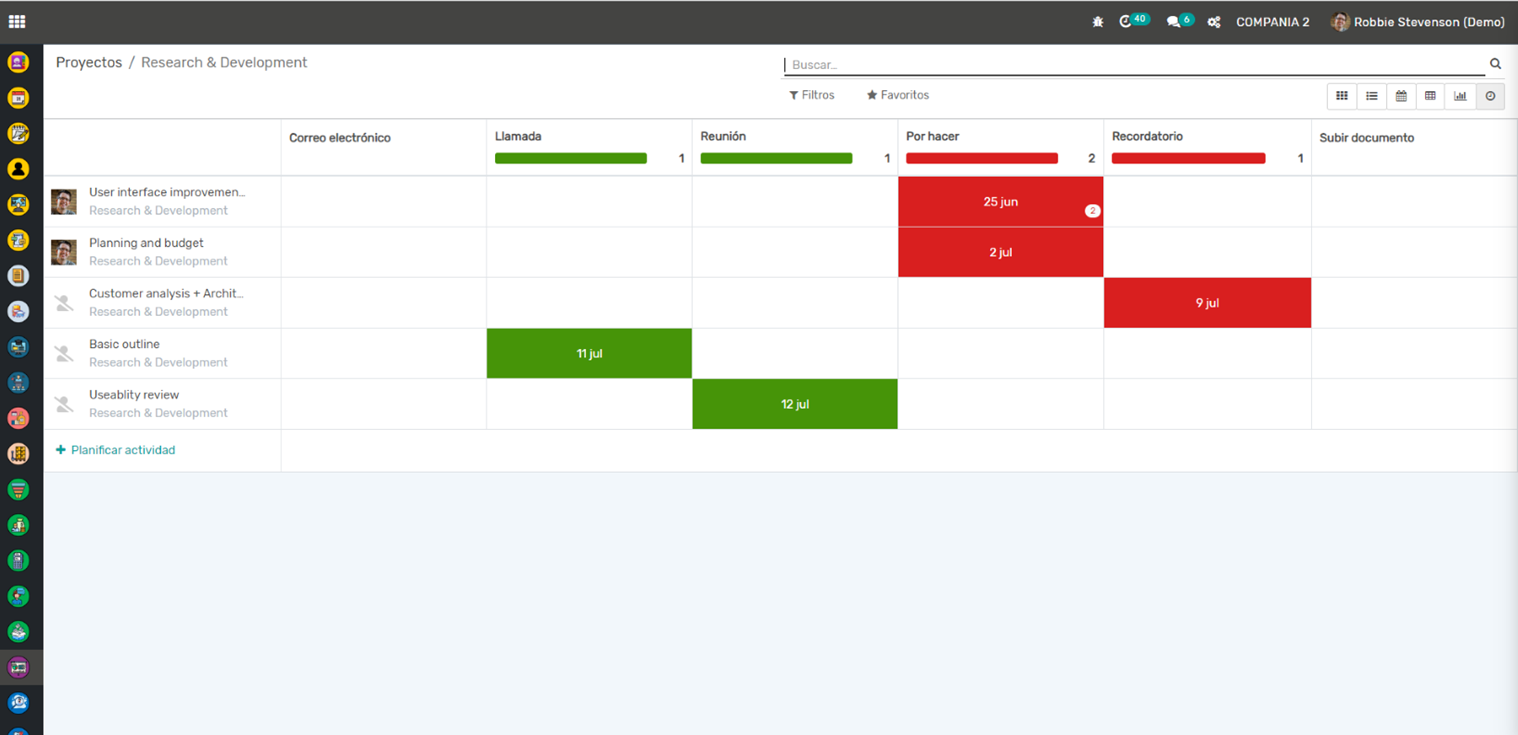Switch to the pivot table view
This screenshot has height=735, width=1518.
tap(1430, 96)
